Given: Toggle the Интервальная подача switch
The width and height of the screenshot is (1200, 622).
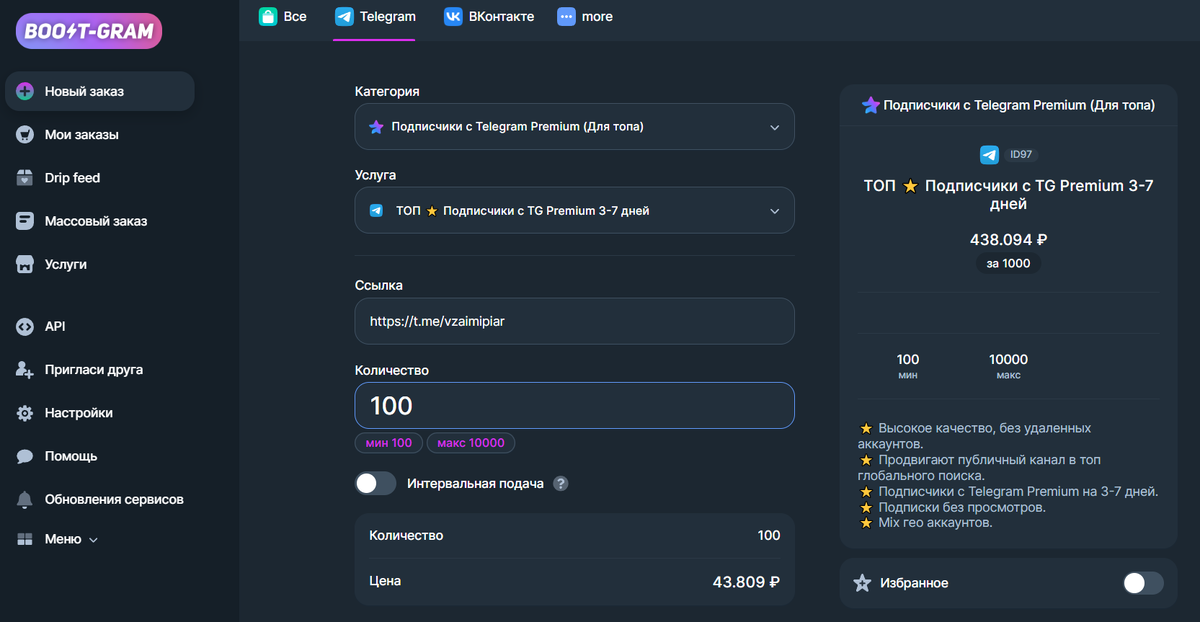Looking at the screenshot, I should (x=376, y=483).
